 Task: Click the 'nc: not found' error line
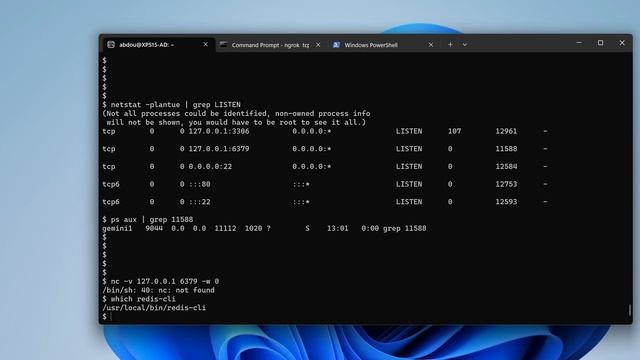(158, 290)
